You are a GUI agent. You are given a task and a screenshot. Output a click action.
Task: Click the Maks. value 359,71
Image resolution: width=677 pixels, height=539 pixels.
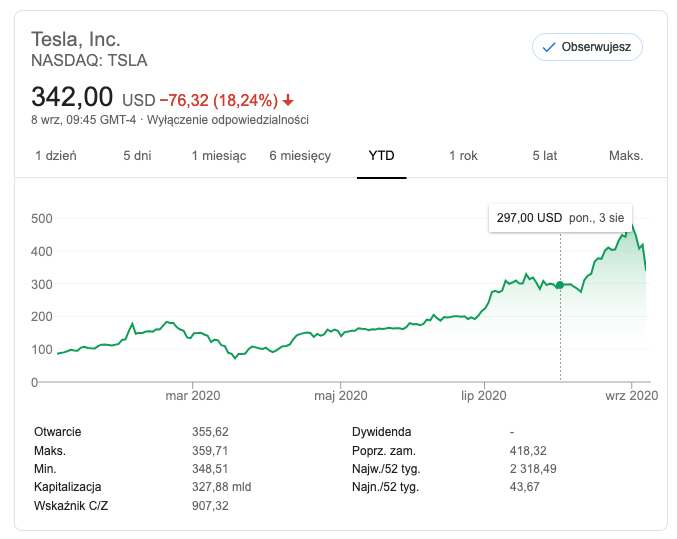tap(210, 450)
